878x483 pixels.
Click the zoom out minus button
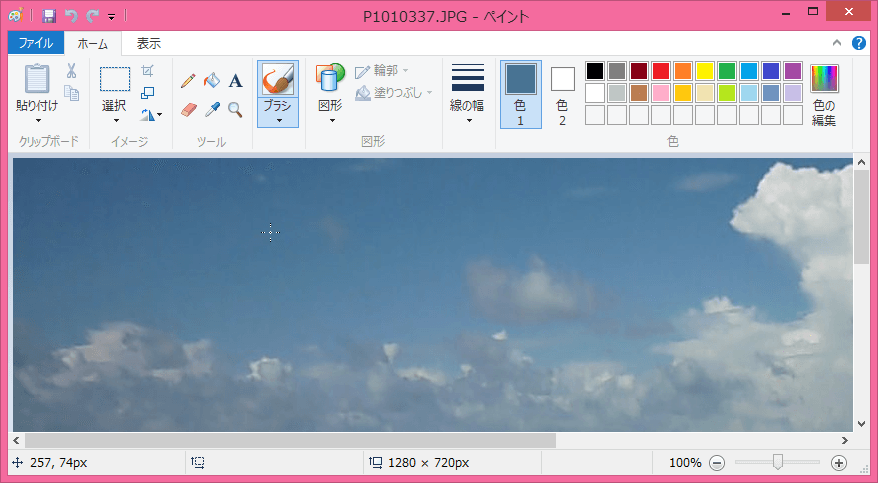point(717,463)
